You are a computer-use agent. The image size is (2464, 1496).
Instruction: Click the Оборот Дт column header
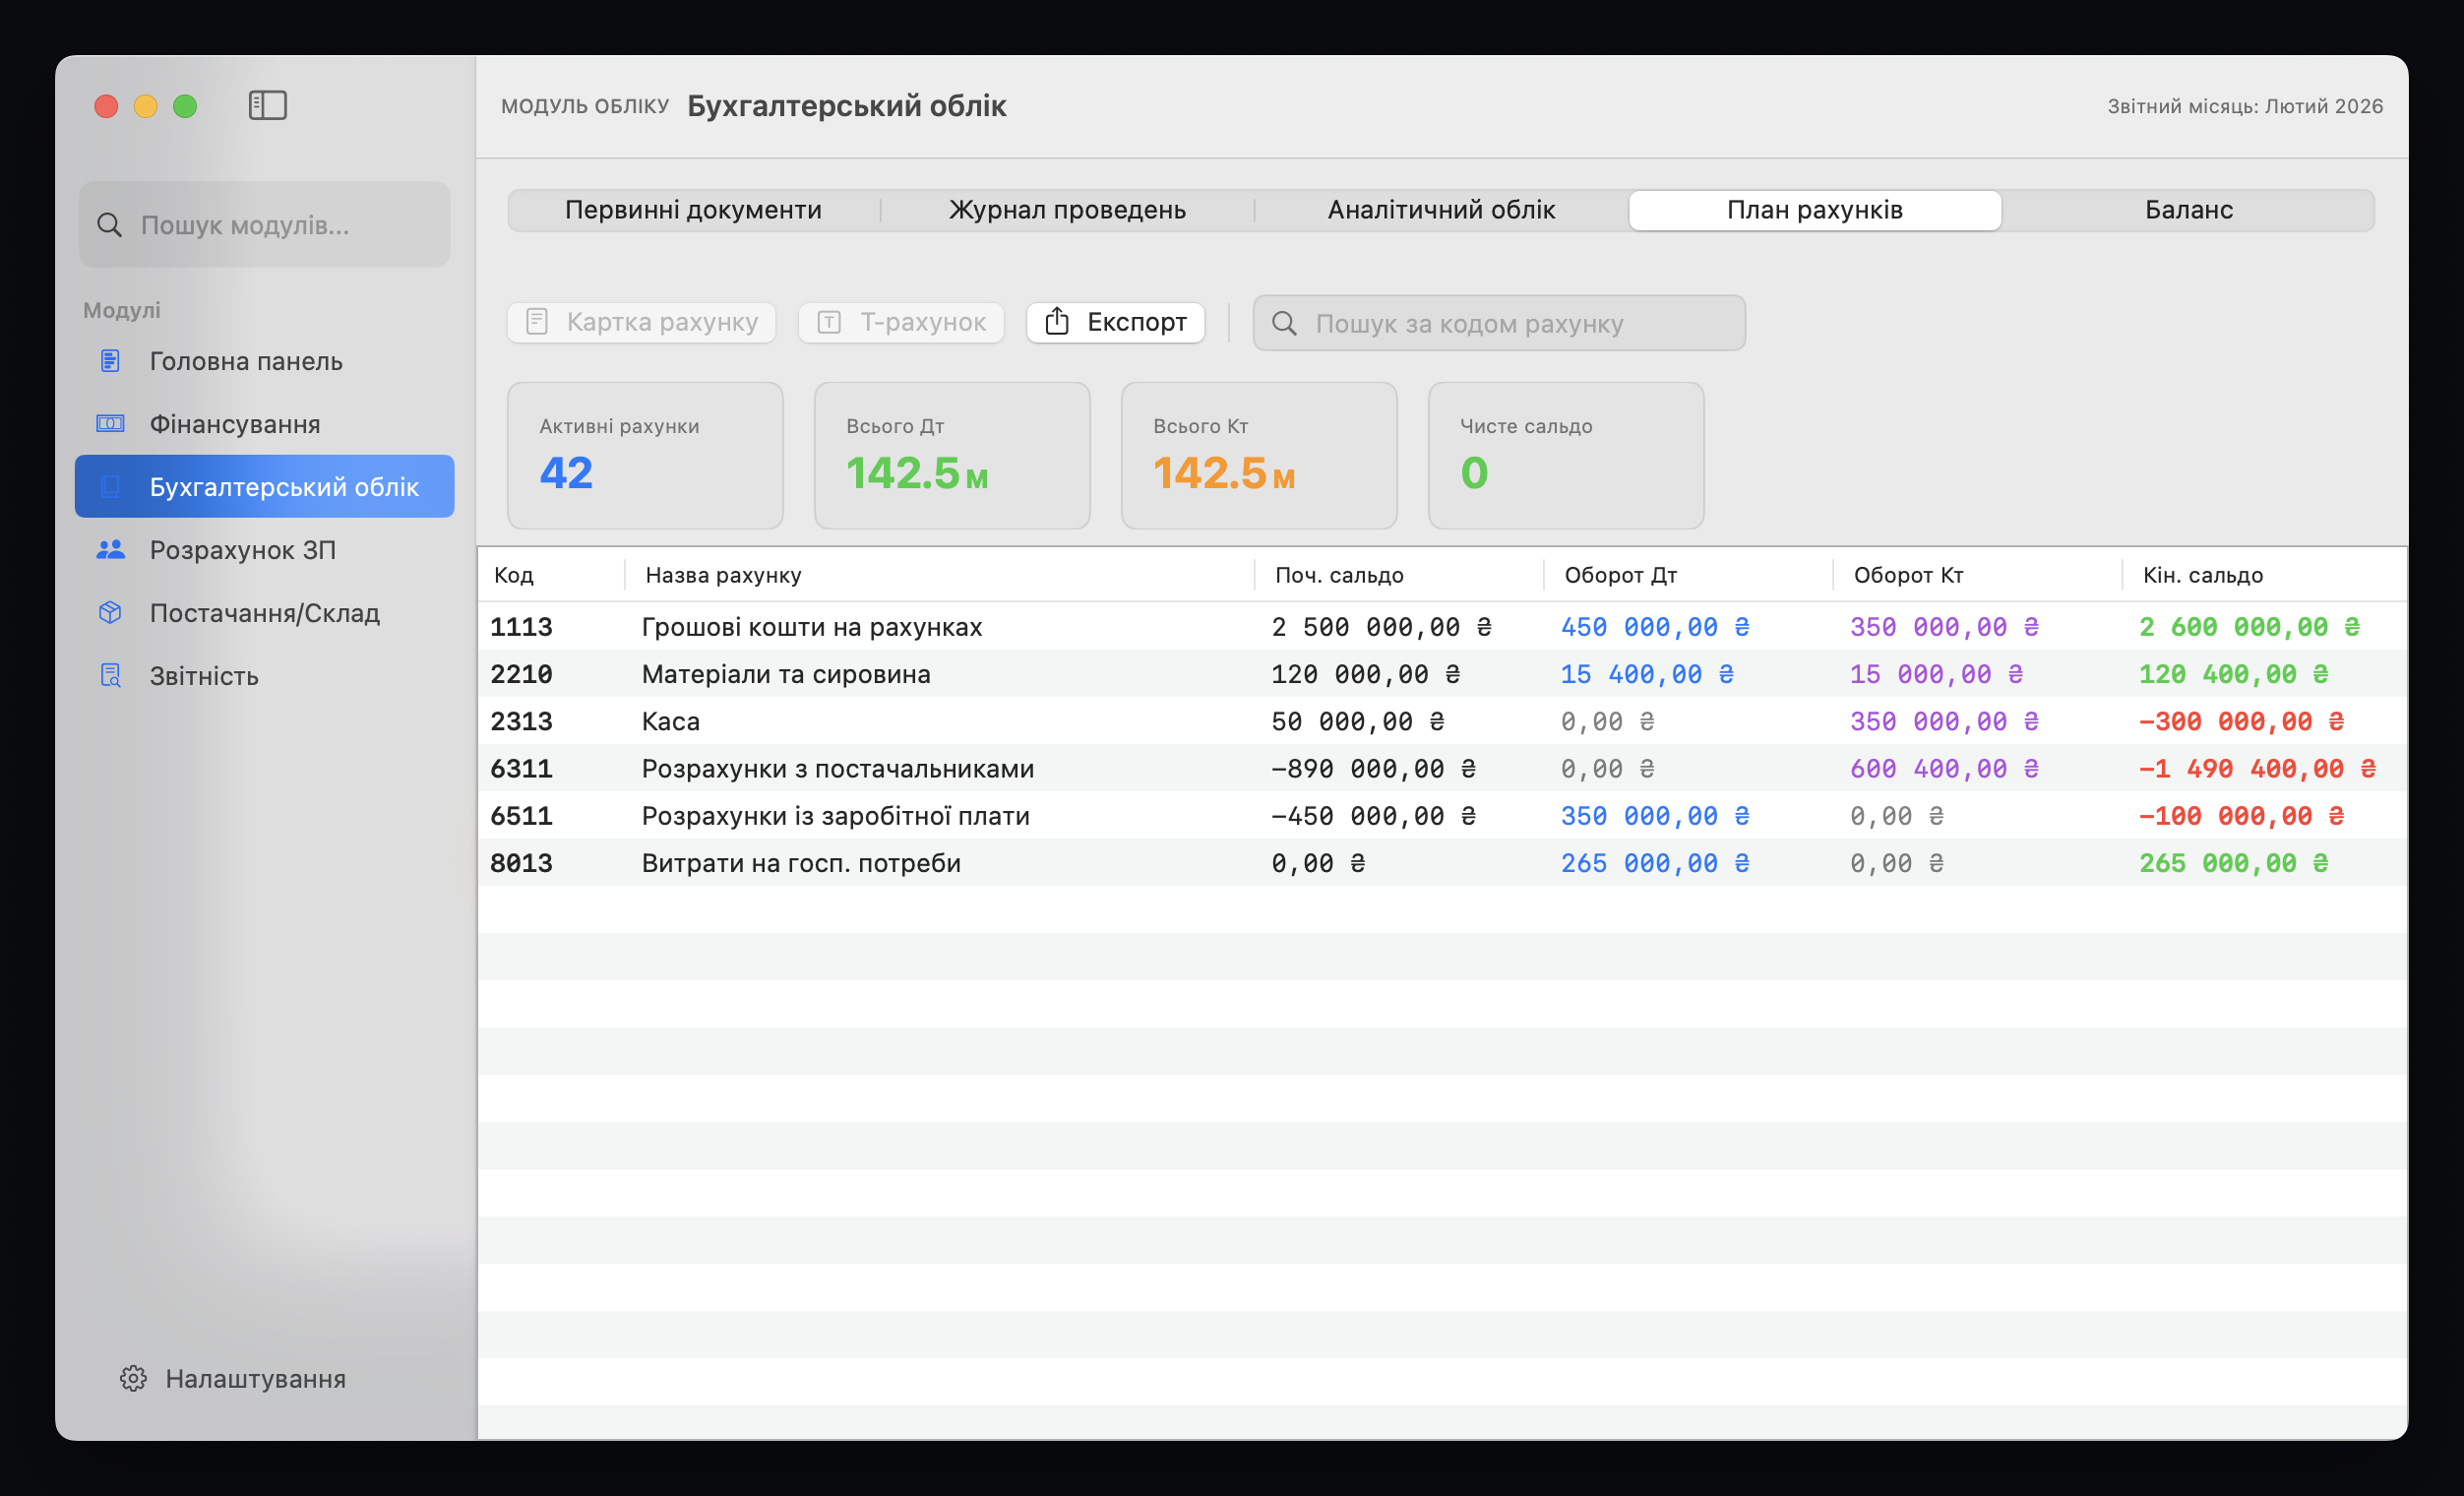click(1620, 575)
